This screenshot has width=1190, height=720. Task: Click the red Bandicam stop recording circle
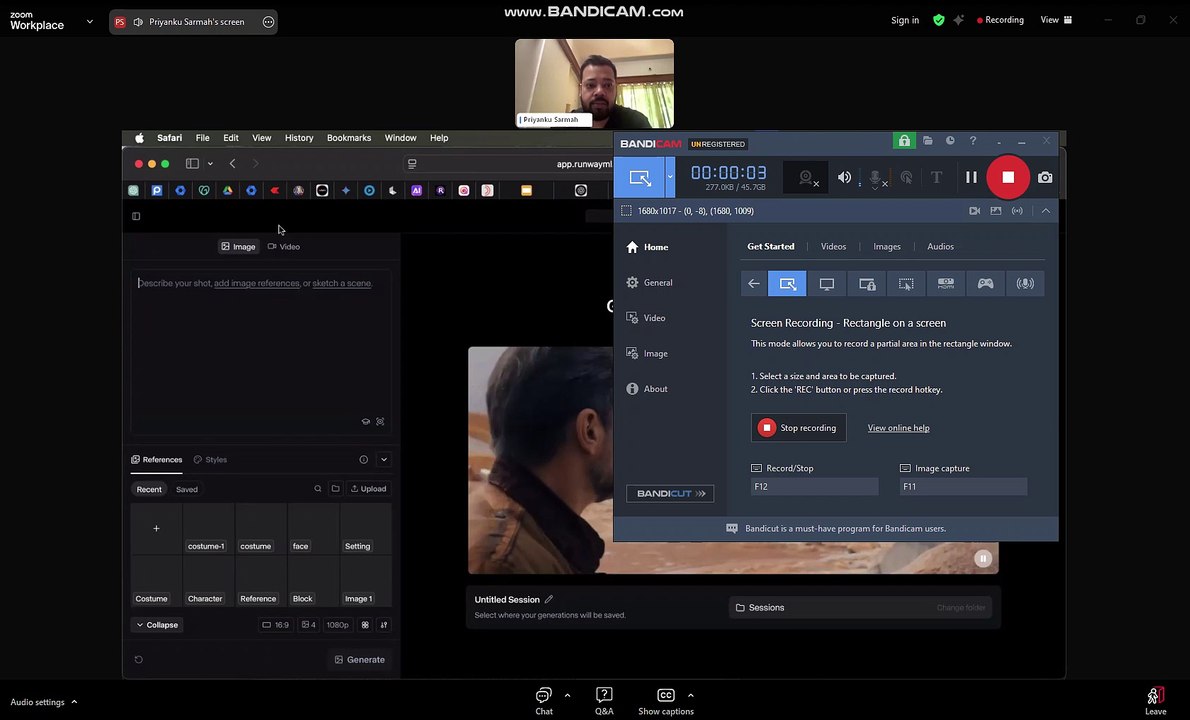tap(1008, 177)
